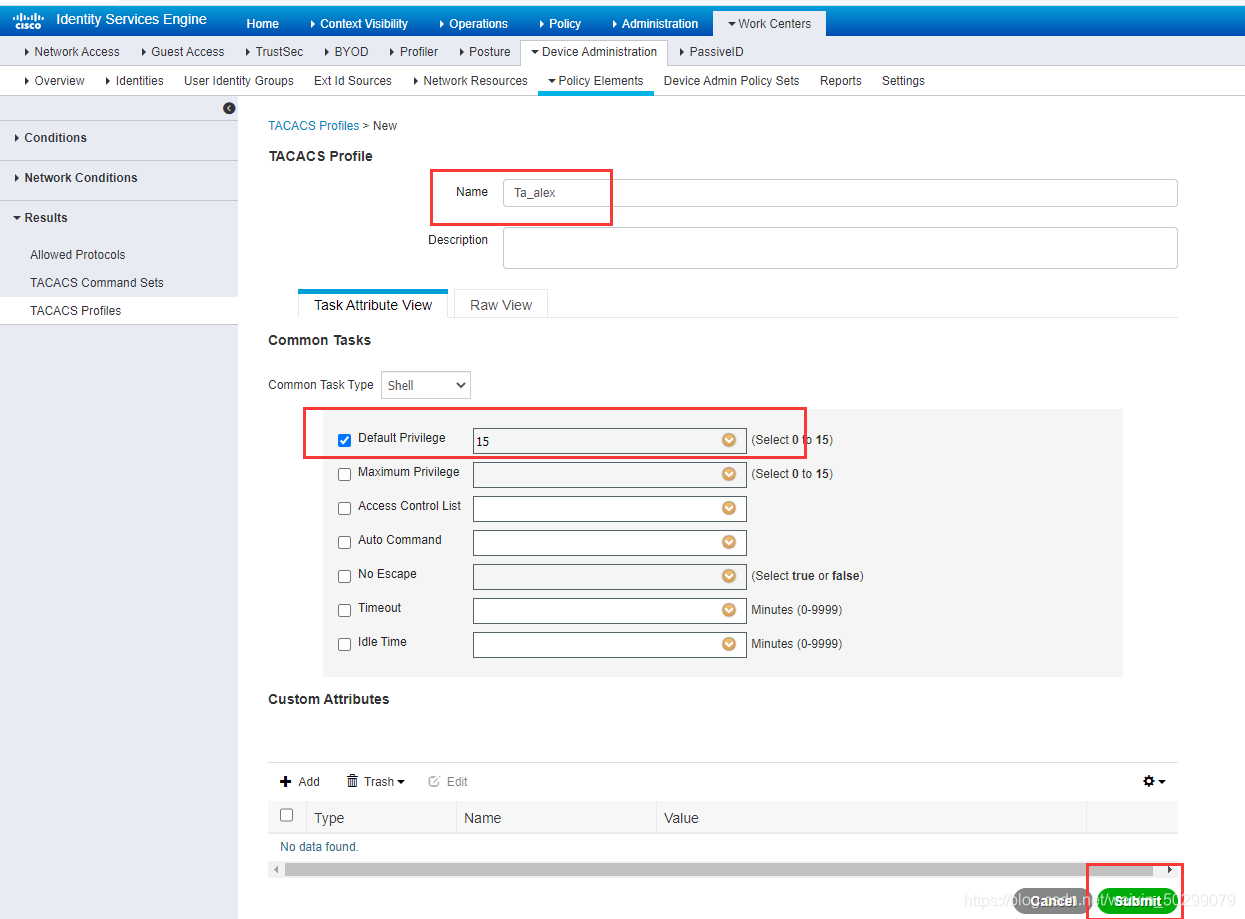Check the Timeout checkbox

(344, 609)
